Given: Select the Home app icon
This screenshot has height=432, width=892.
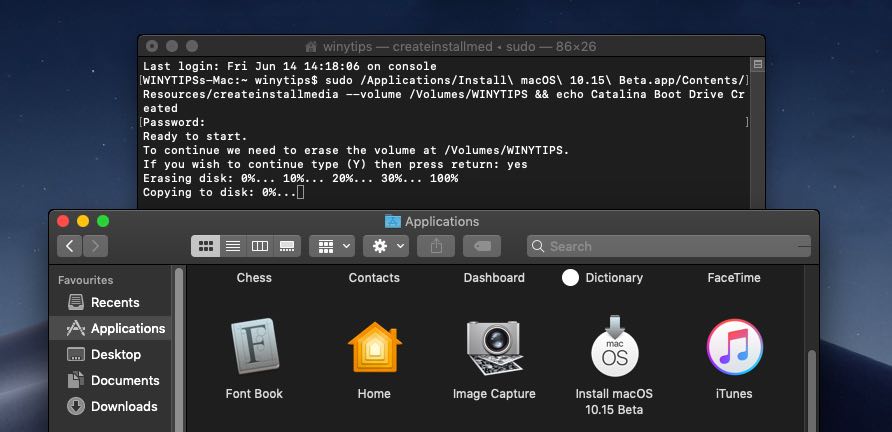Looking at the screenshot, I should click(374, 347).
